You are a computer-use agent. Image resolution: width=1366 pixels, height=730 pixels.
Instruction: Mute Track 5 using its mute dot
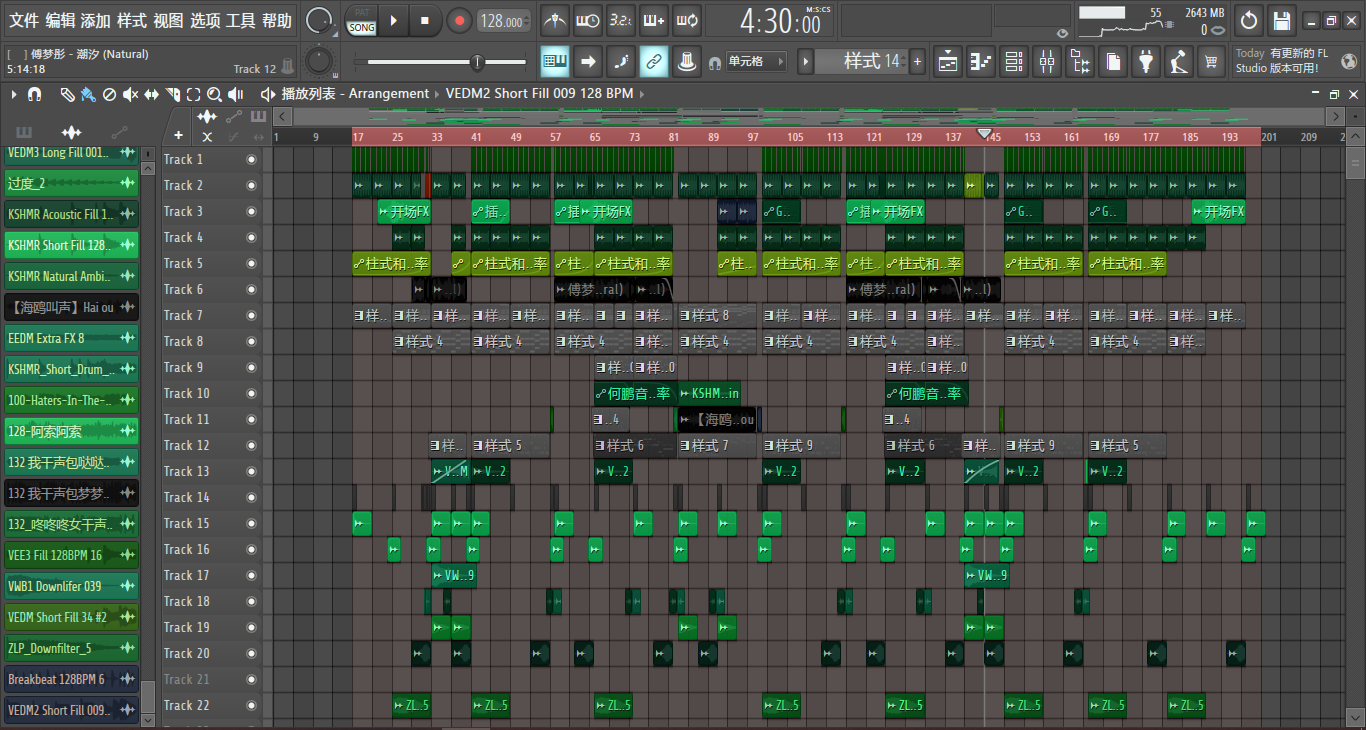[251, 263]
